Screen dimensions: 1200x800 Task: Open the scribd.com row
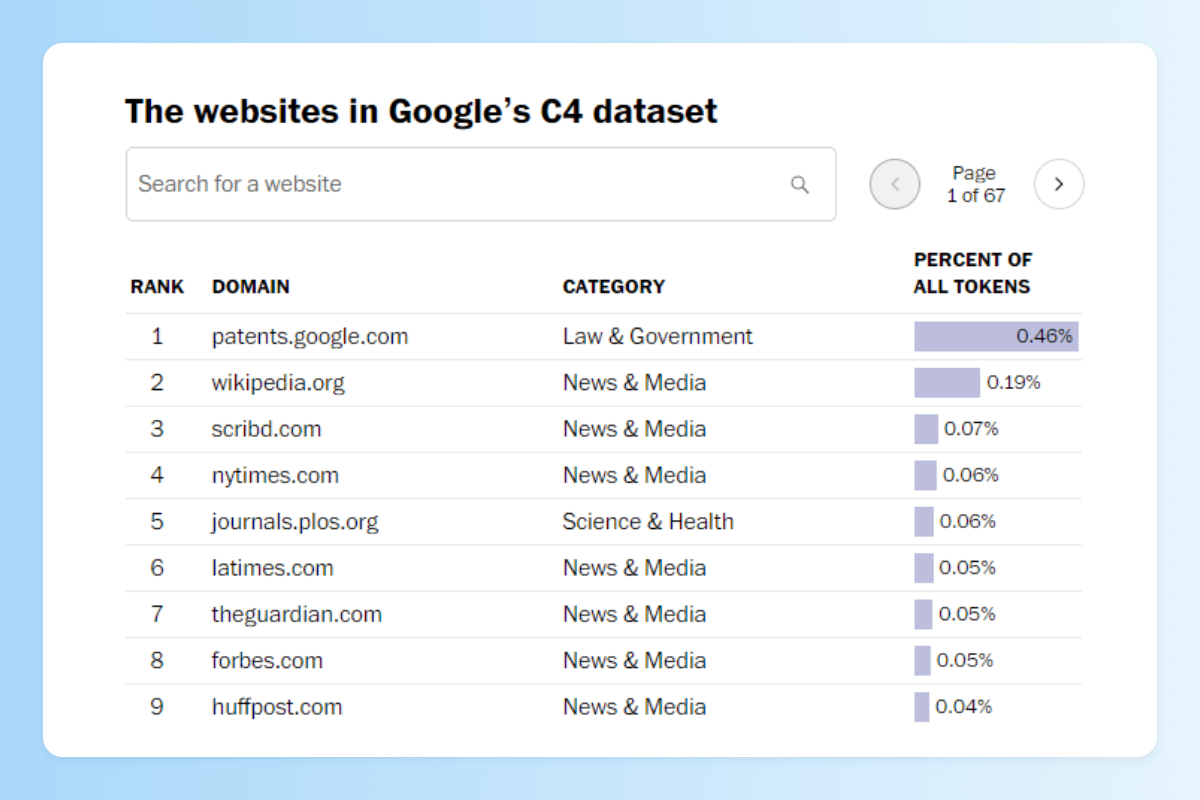click(x=266, y=429)
